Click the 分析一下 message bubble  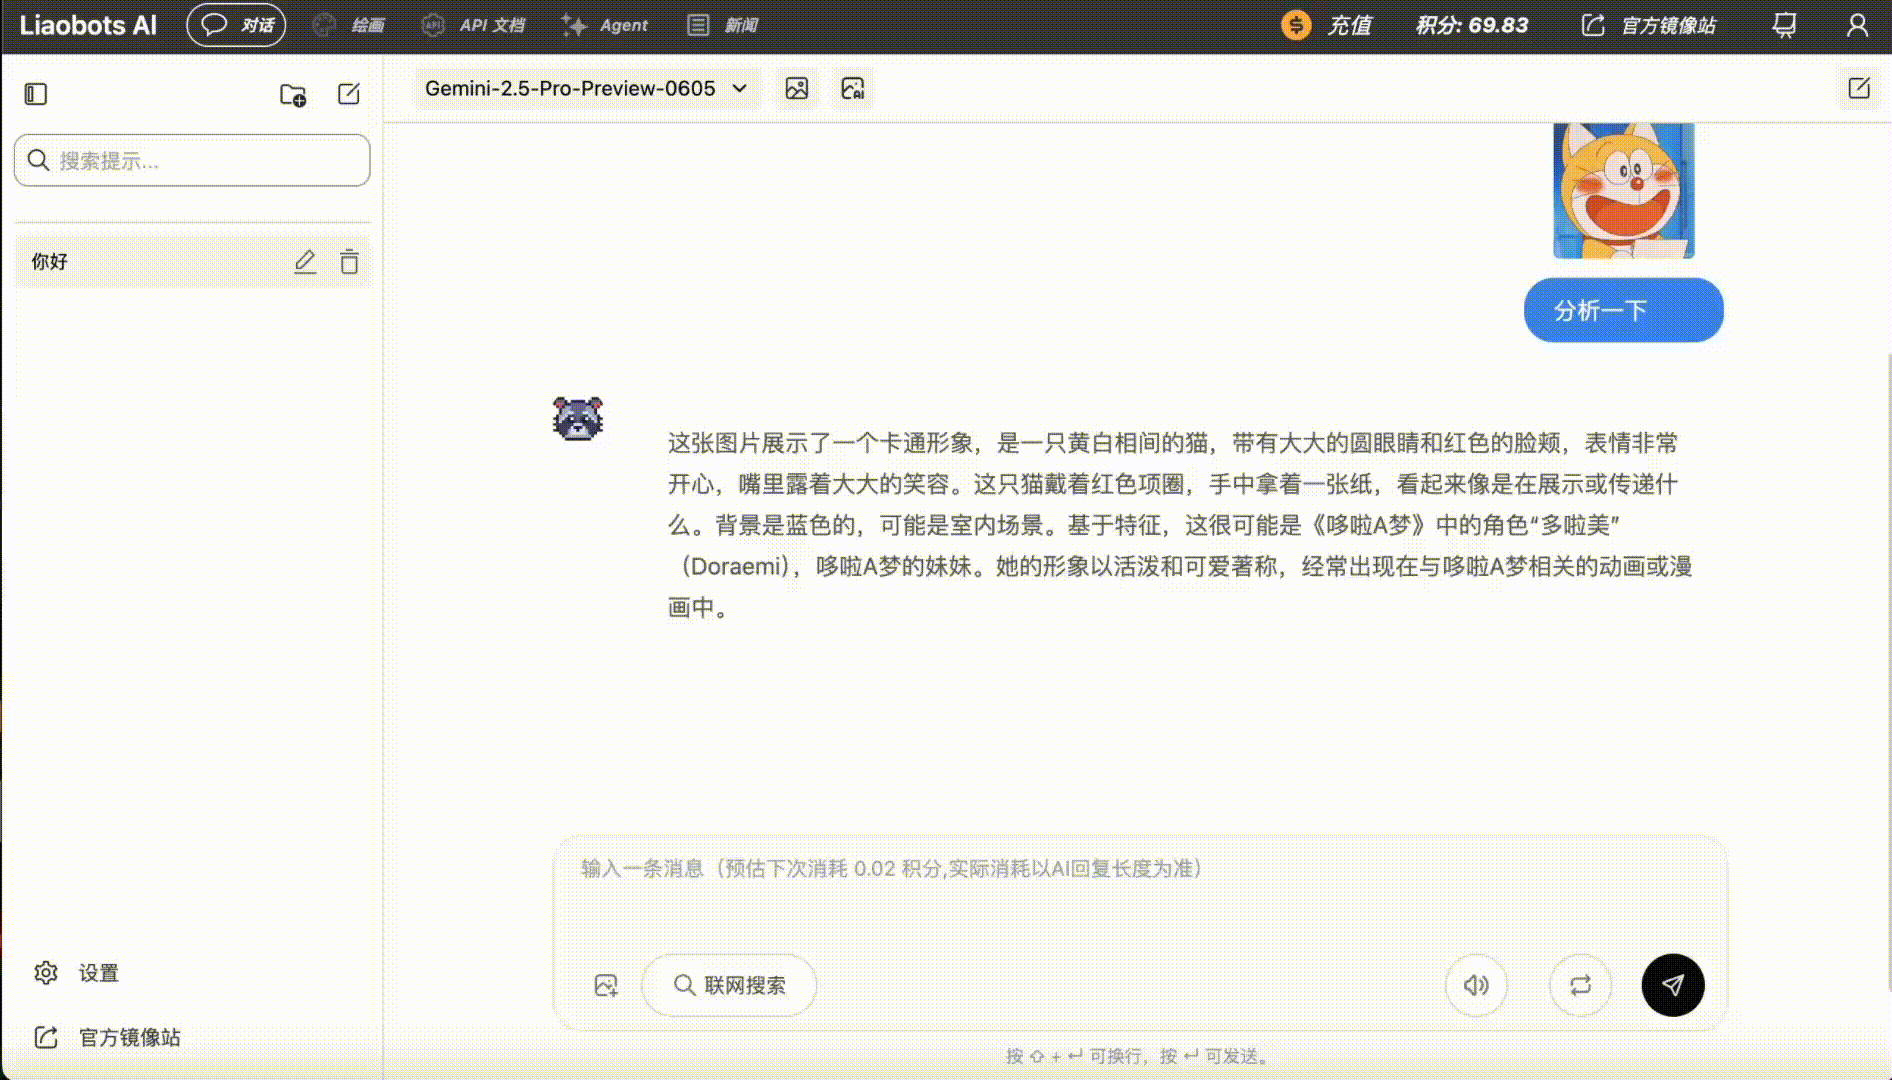[x=1624, y=310]
